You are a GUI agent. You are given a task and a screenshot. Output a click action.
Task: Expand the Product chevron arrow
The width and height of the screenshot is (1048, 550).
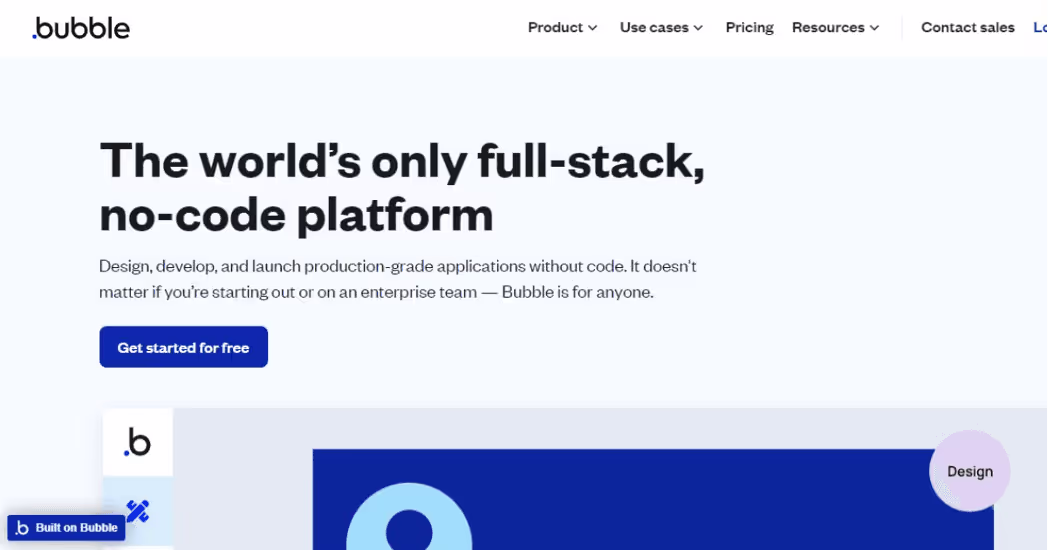pos(592,28)
